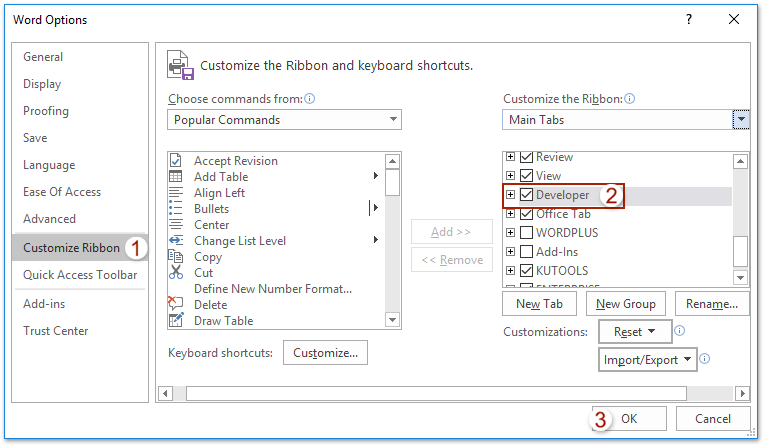767x447 pixels.
Task: Click the Cut scissors icon
Action: click(176, 272)
